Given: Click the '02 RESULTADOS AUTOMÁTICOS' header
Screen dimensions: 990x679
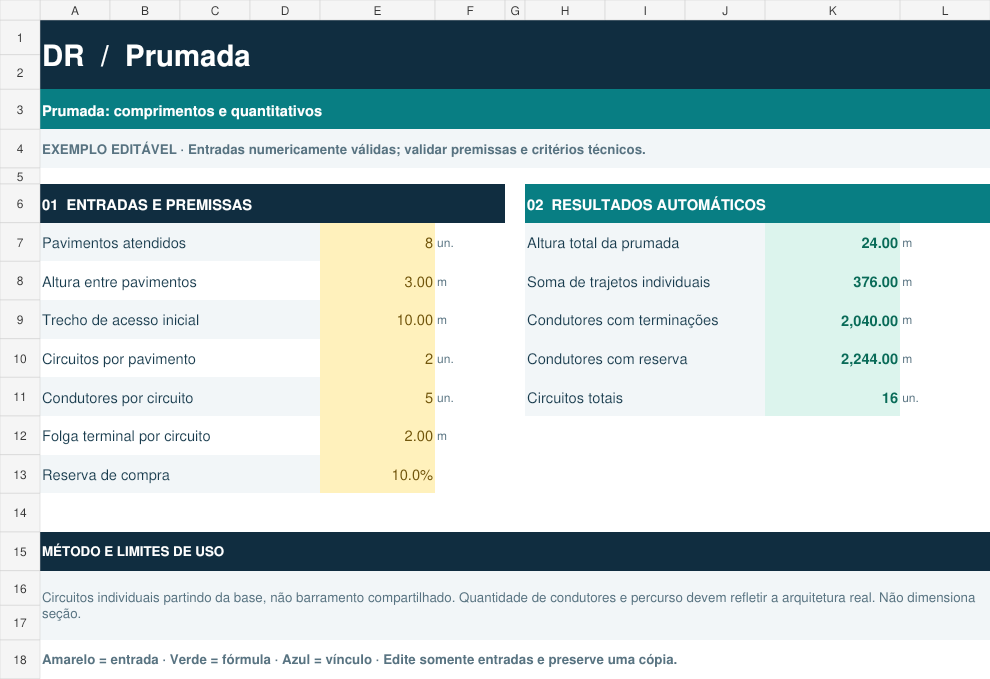Looking at the screenshot, I should point(757,204).
